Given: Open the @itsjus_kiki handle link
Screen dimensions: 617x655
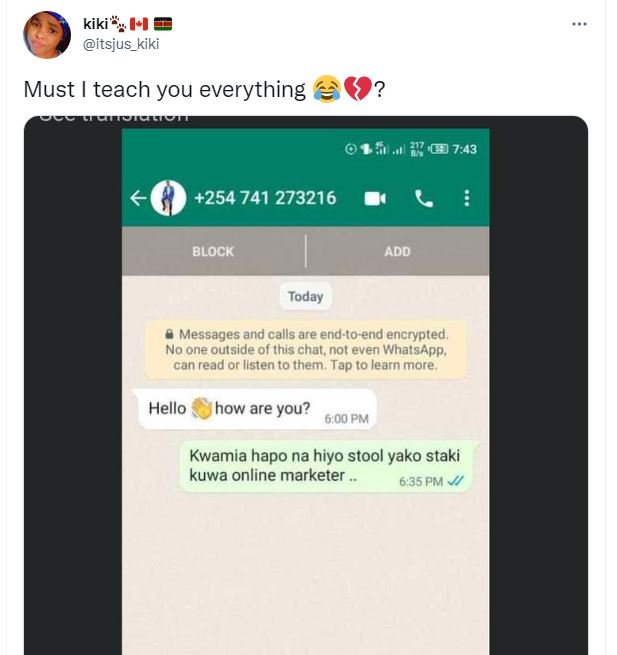Looking at the screenshot, I should pos(121,44).
